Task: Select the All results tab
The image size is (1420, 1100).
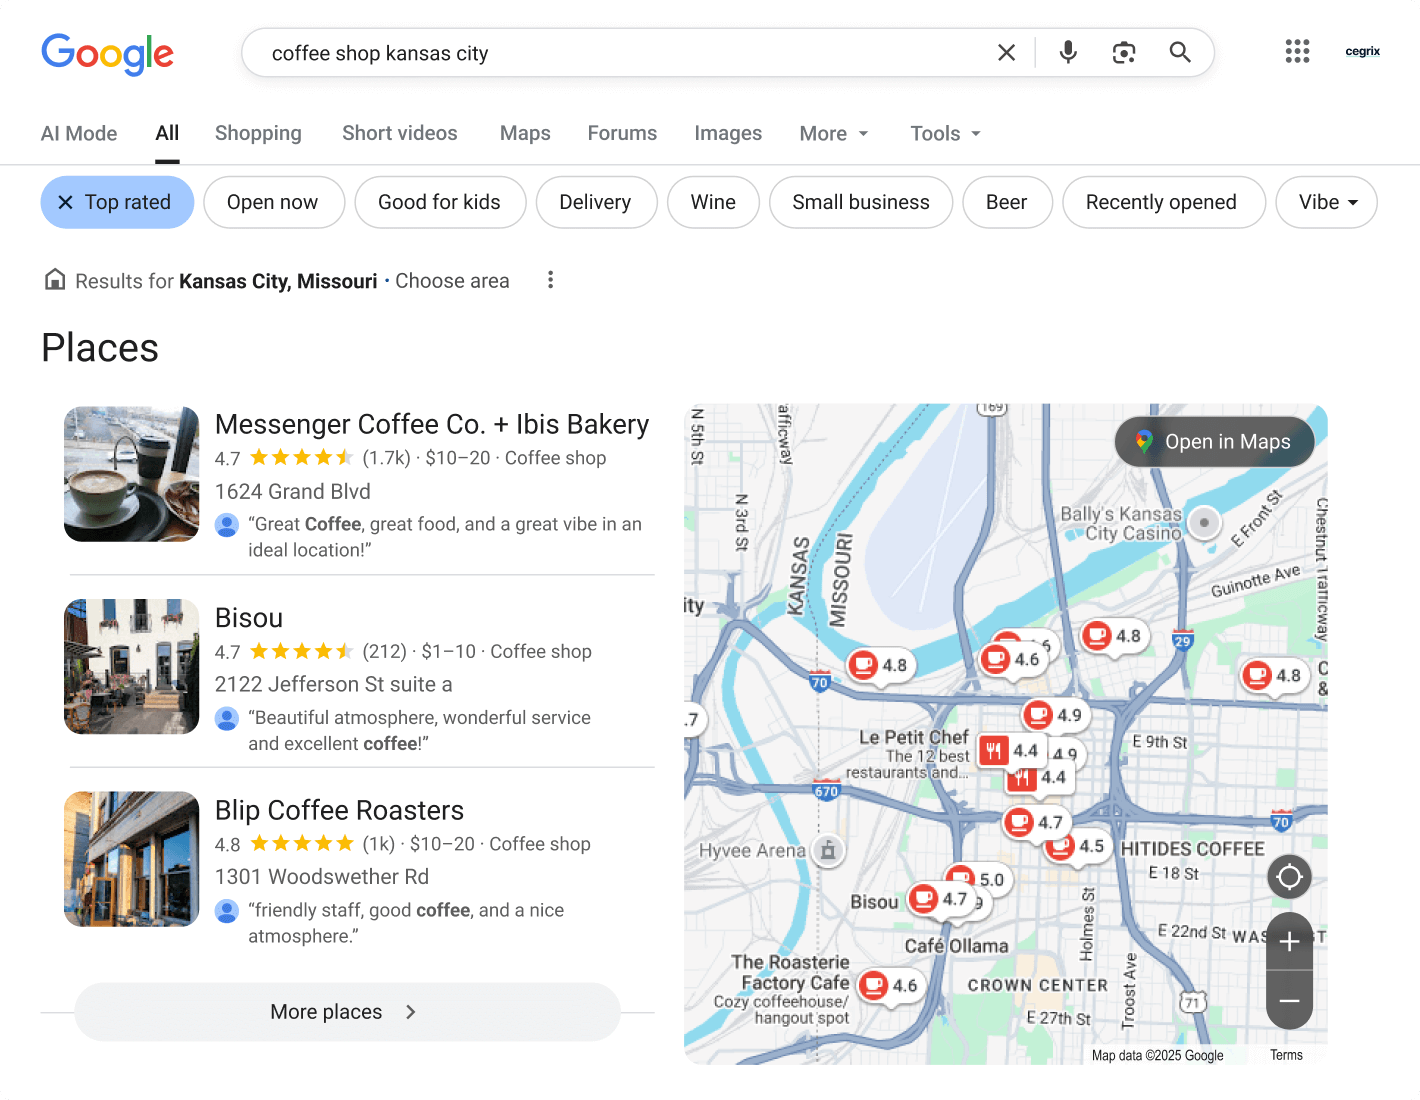Action: click(x=167, y=133)
